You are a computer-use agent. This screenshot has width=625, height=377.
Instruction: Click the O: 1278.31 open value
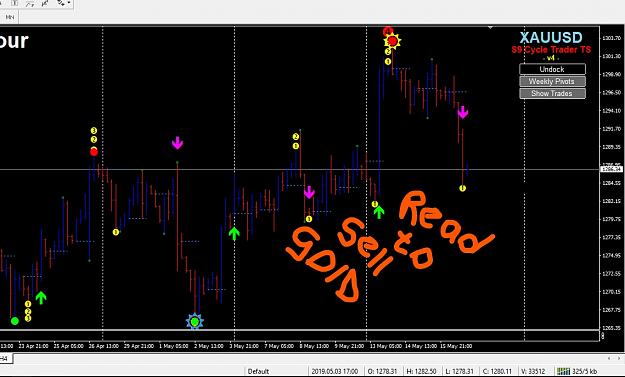point(382,371)
